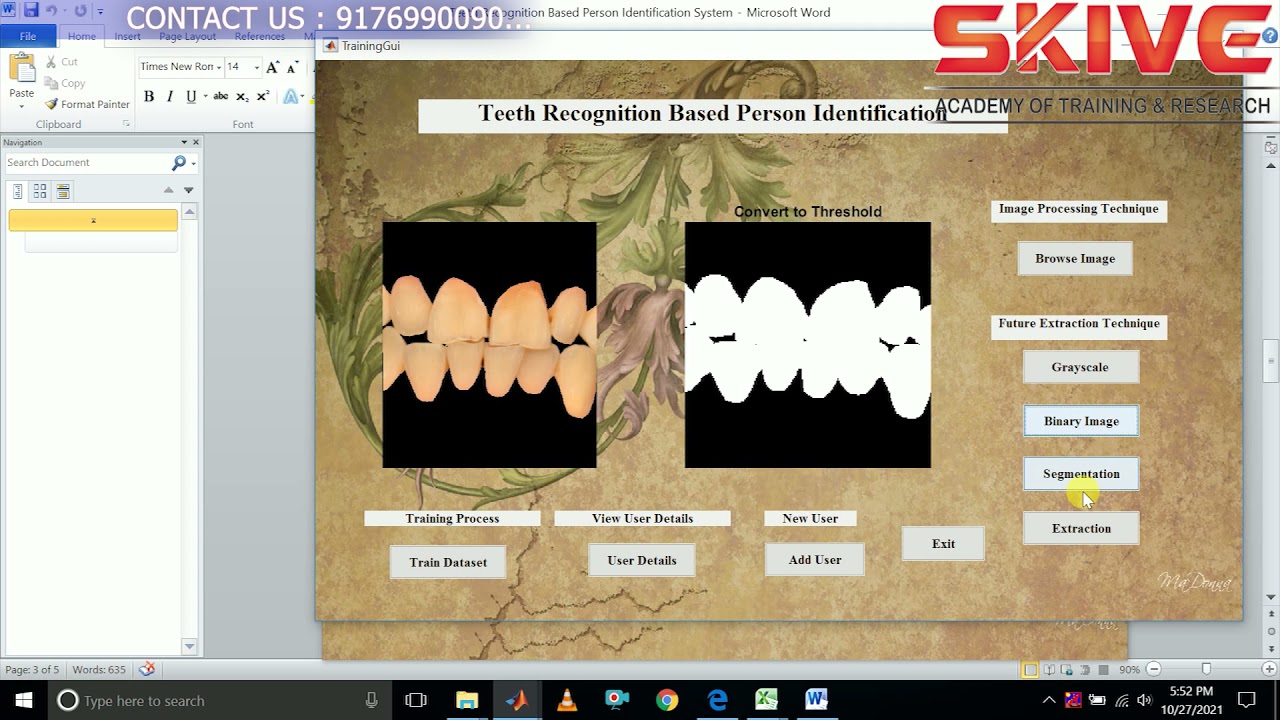This screenshot has width=1280, height=720.
Task: Open Google Chrome from the taskbar
Action: 667,700
